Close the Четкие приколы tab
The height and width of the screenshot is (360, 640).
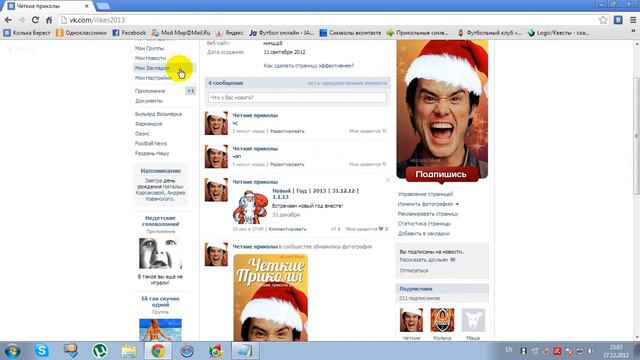(87, 6)
